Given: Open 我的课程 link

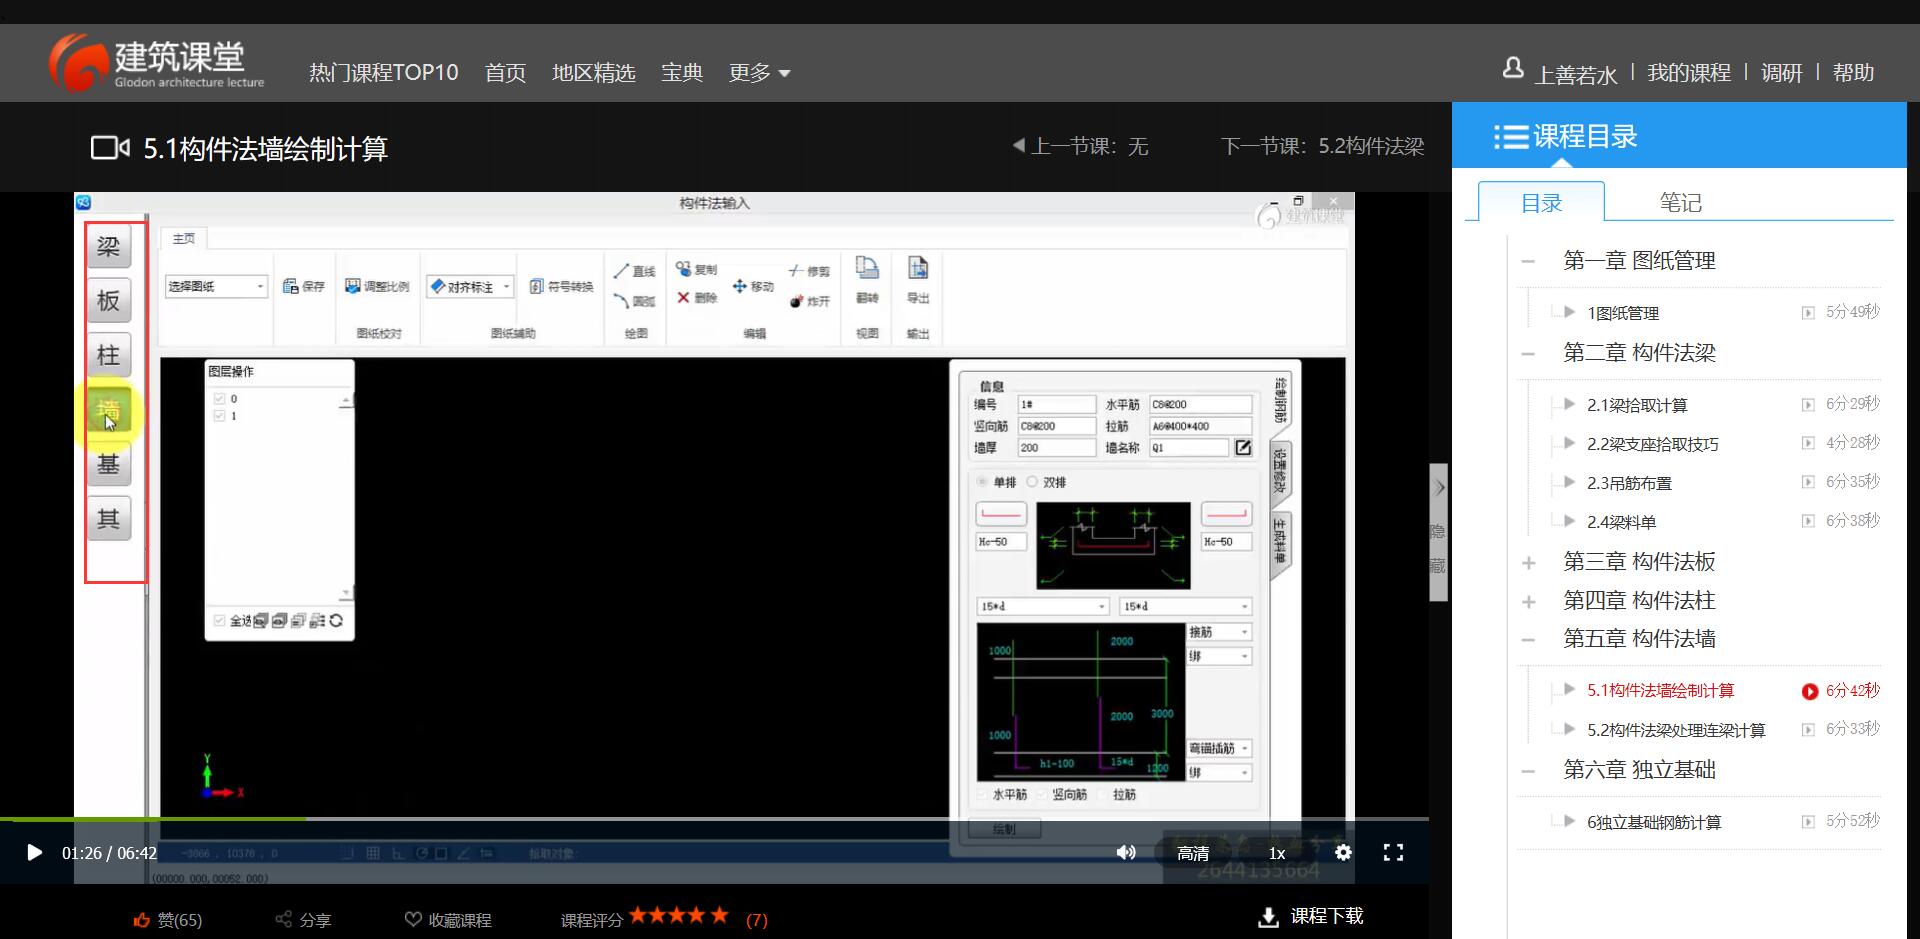Looking at the screenshot, I should point(1689,73).
